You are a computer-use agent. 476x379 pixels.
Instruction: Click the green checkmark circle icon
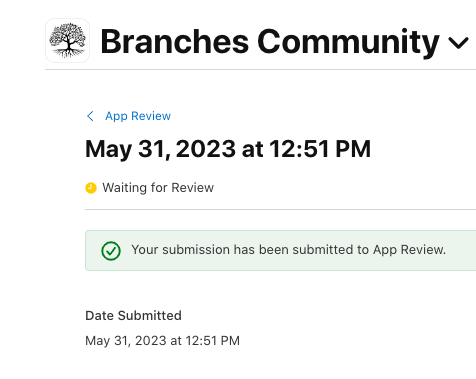(111, 251)
